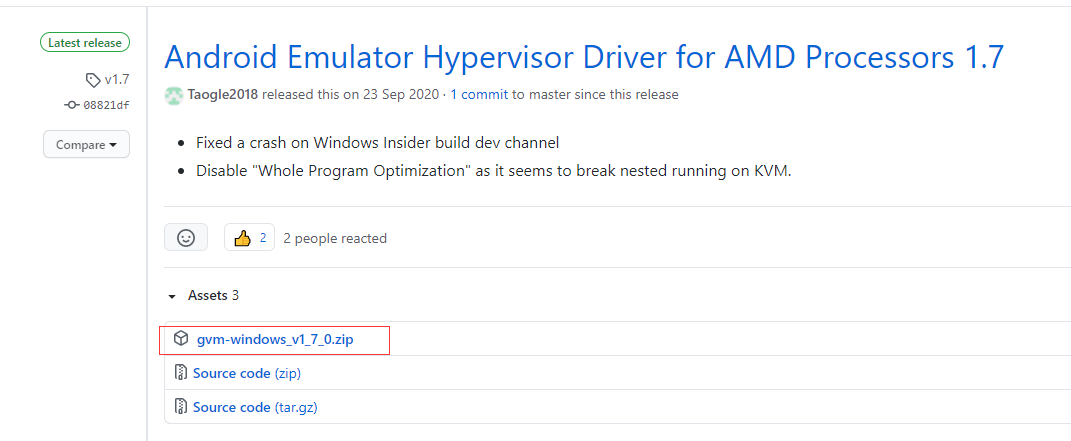Viewport: 1071px width, 441px height.
Task: Open the smiley add-reaction button
Action: tap(186, 238)
